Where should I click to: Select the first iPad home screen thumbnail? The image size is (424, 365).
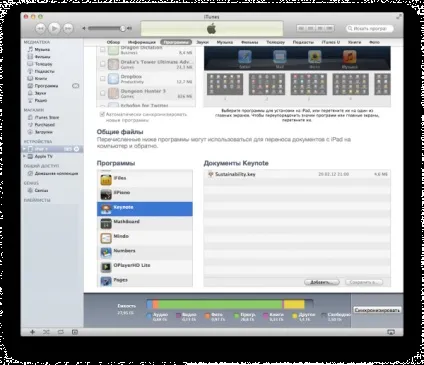pyautogui.click(x=225, y=84)
